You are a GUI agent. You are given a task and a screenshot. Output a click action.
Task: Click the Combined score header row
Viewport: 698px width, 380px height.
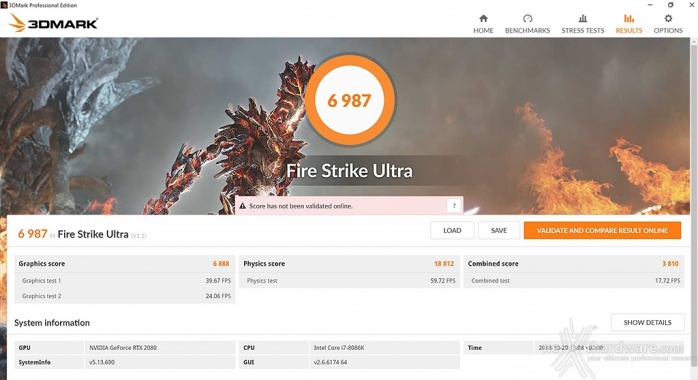pyautogui.click(x=574, y=263)
